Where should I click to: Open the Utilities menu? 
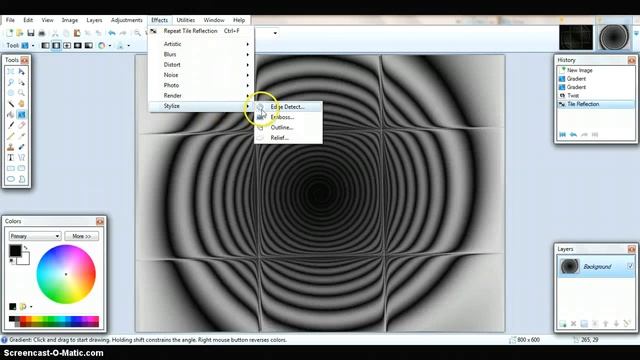(186, 20)
